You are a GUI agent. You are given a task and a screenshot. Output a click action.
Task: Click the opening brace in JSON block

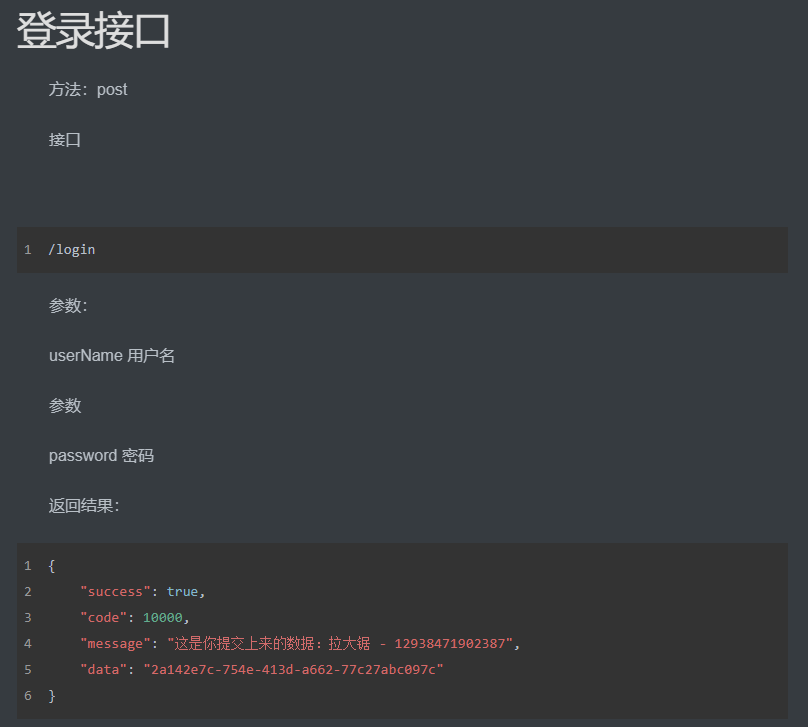click(52, 566)
